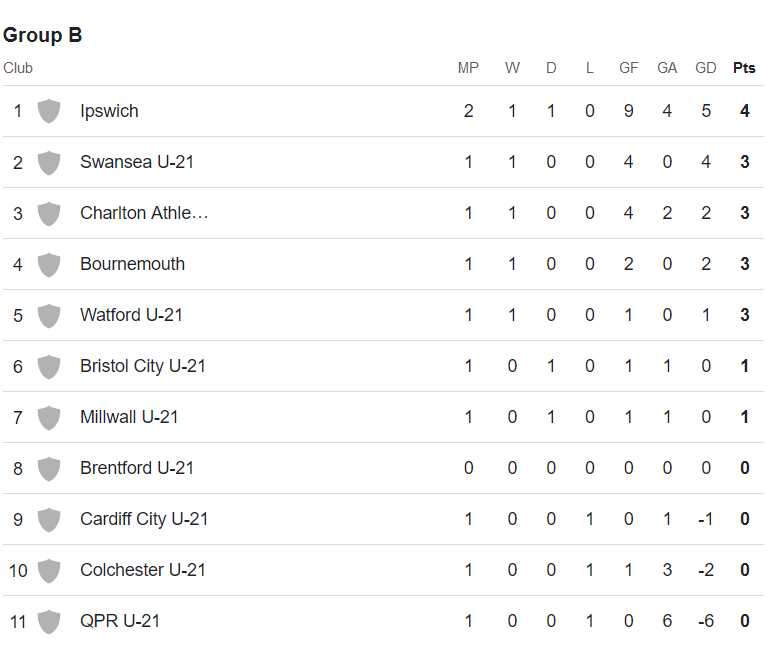Open the Ipswich team link
767x660 pixels.
pyautogui.click(x=109, y=111)
